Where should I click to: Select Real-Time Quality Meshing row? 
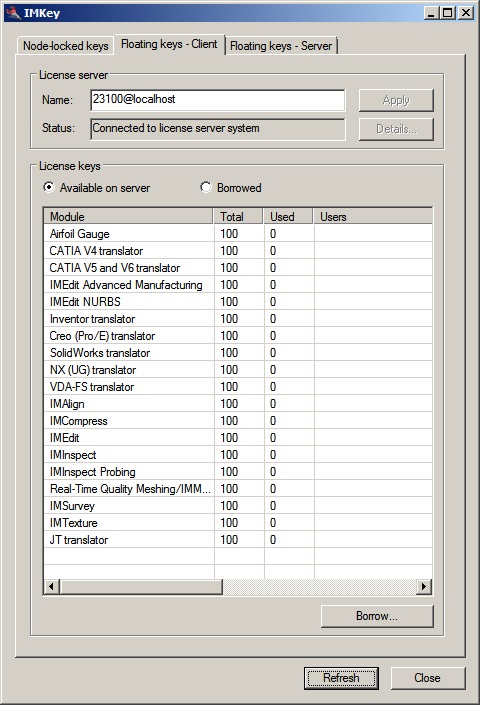click(x=238, y=489)
